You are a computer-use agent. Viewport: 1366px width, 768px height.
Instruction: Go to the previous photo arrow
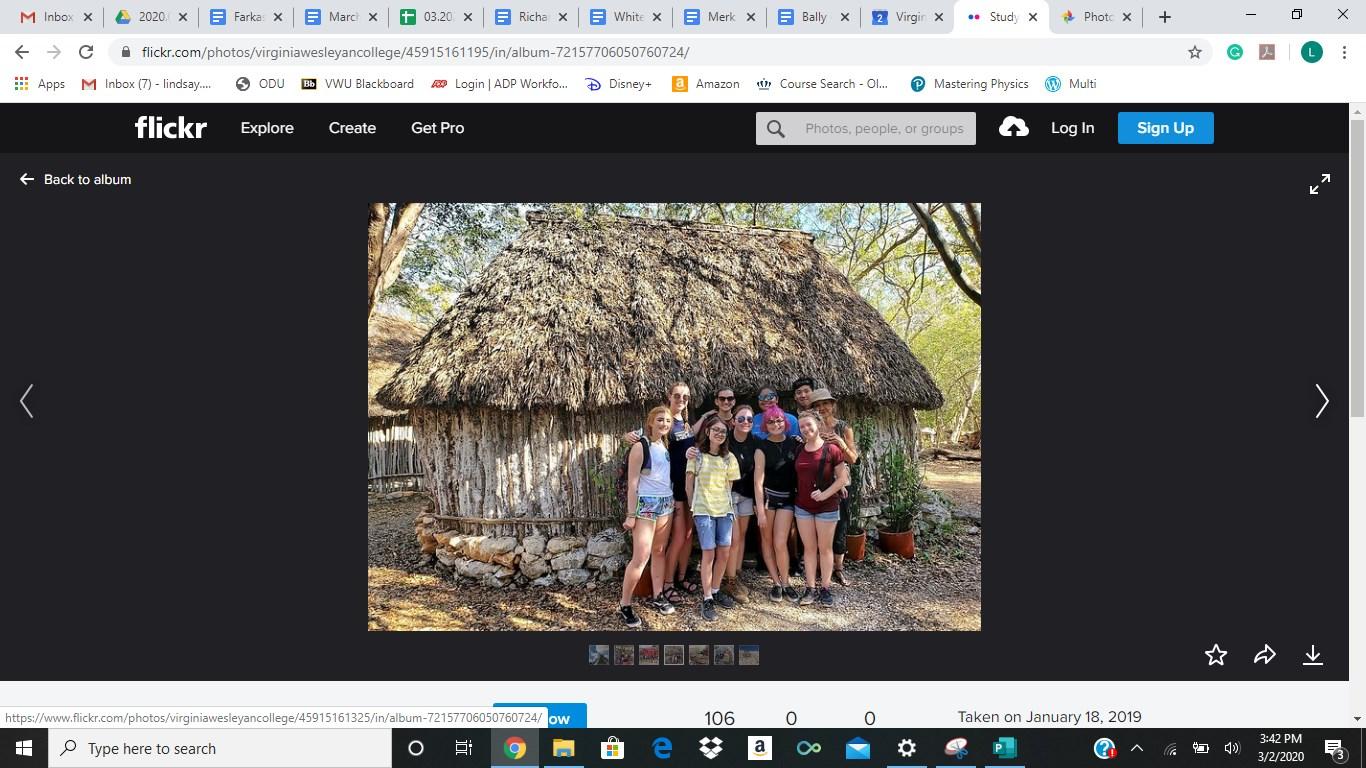(27, 401)
